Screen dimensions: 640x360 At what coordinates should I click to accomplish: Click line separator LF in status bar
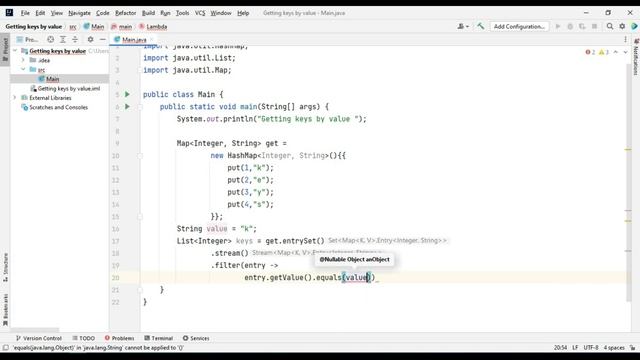pyautogui.click(x=575, y=348)
